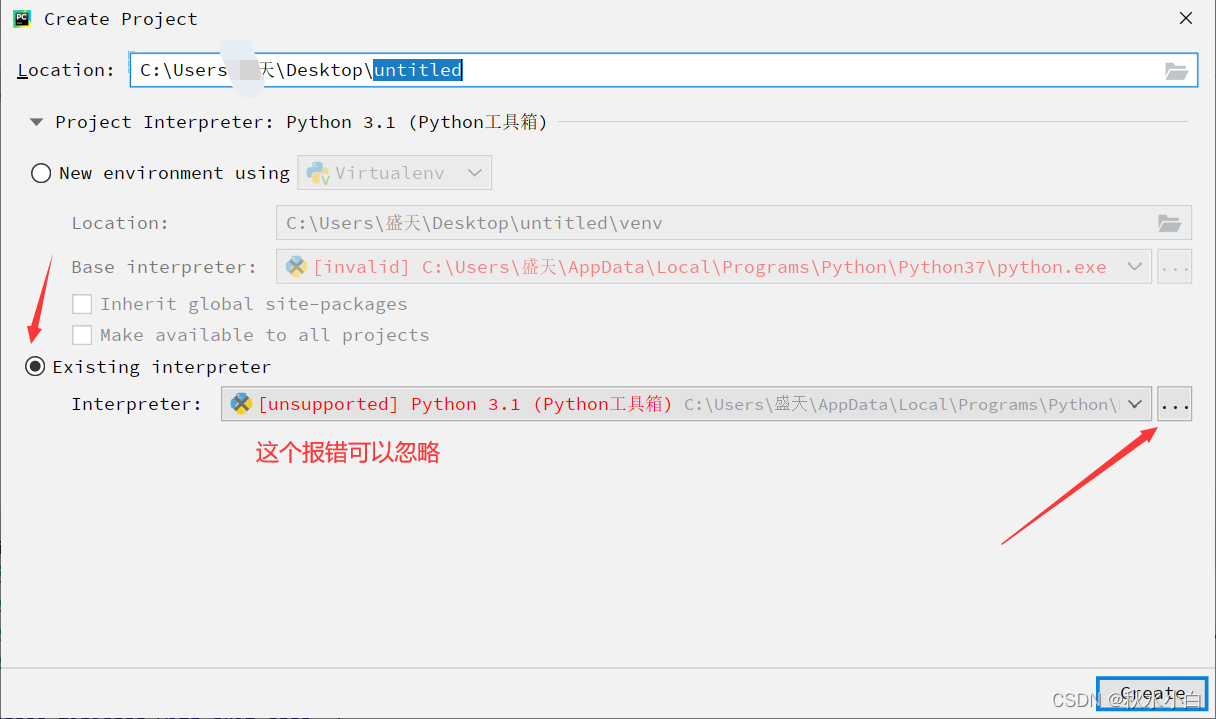Collapse the Project Interpreter section
The image size is (1216, 719).
(x=37, y=122)
